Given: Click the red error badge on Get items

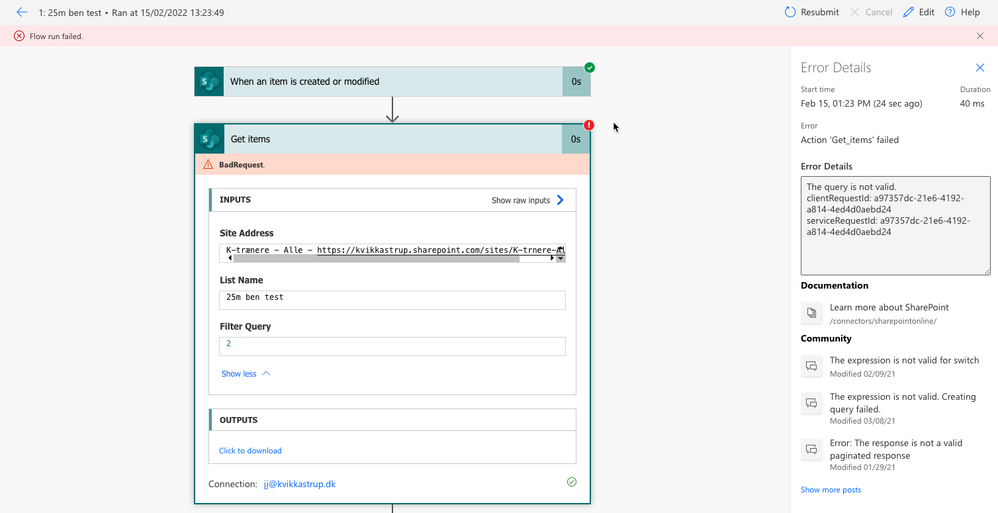Looking at the screenshot, I should 589,125.
